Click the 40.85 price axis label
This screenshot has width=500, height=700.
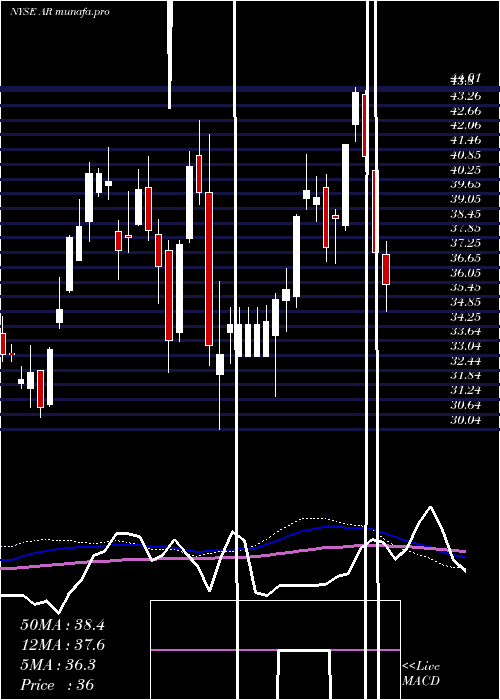pos(466,155)
